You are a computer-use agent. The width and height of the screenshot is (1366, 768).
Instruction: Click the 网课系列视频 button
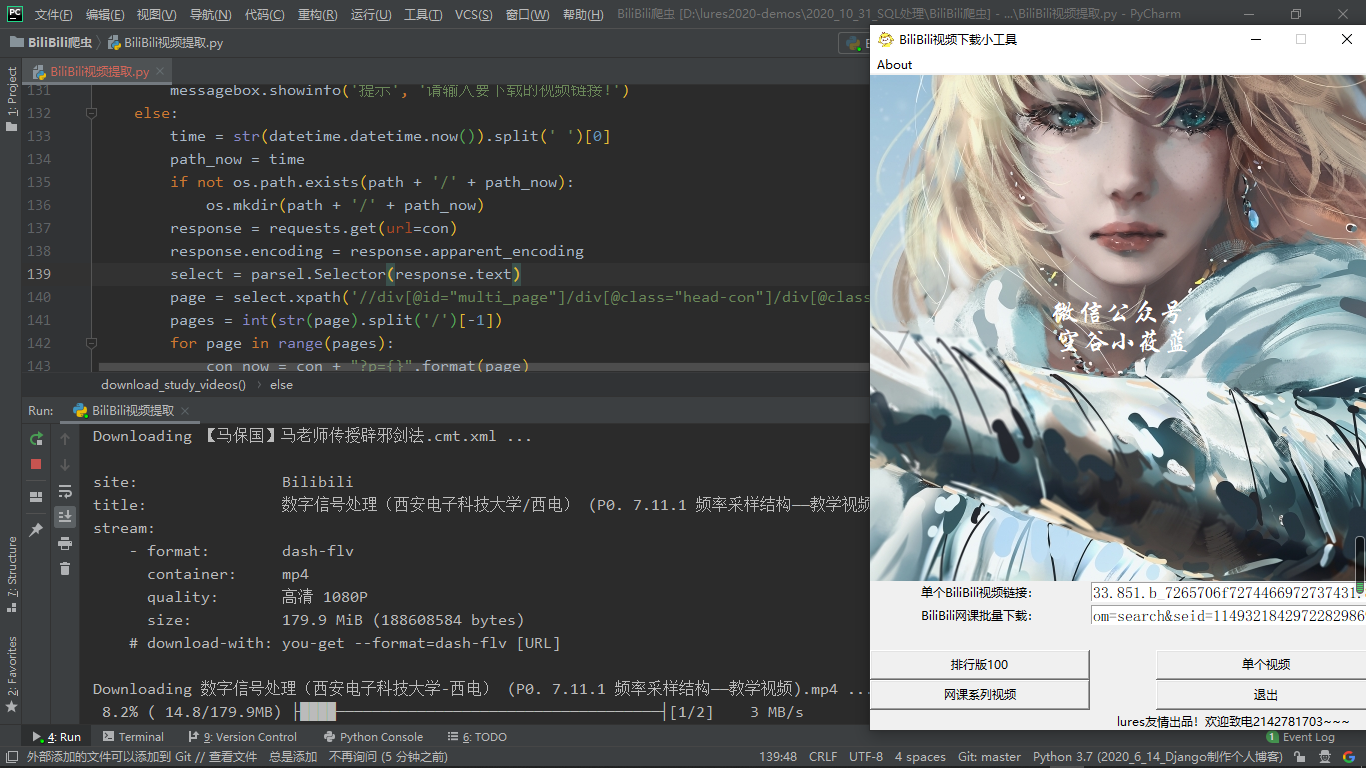click(x=979, y=695)
